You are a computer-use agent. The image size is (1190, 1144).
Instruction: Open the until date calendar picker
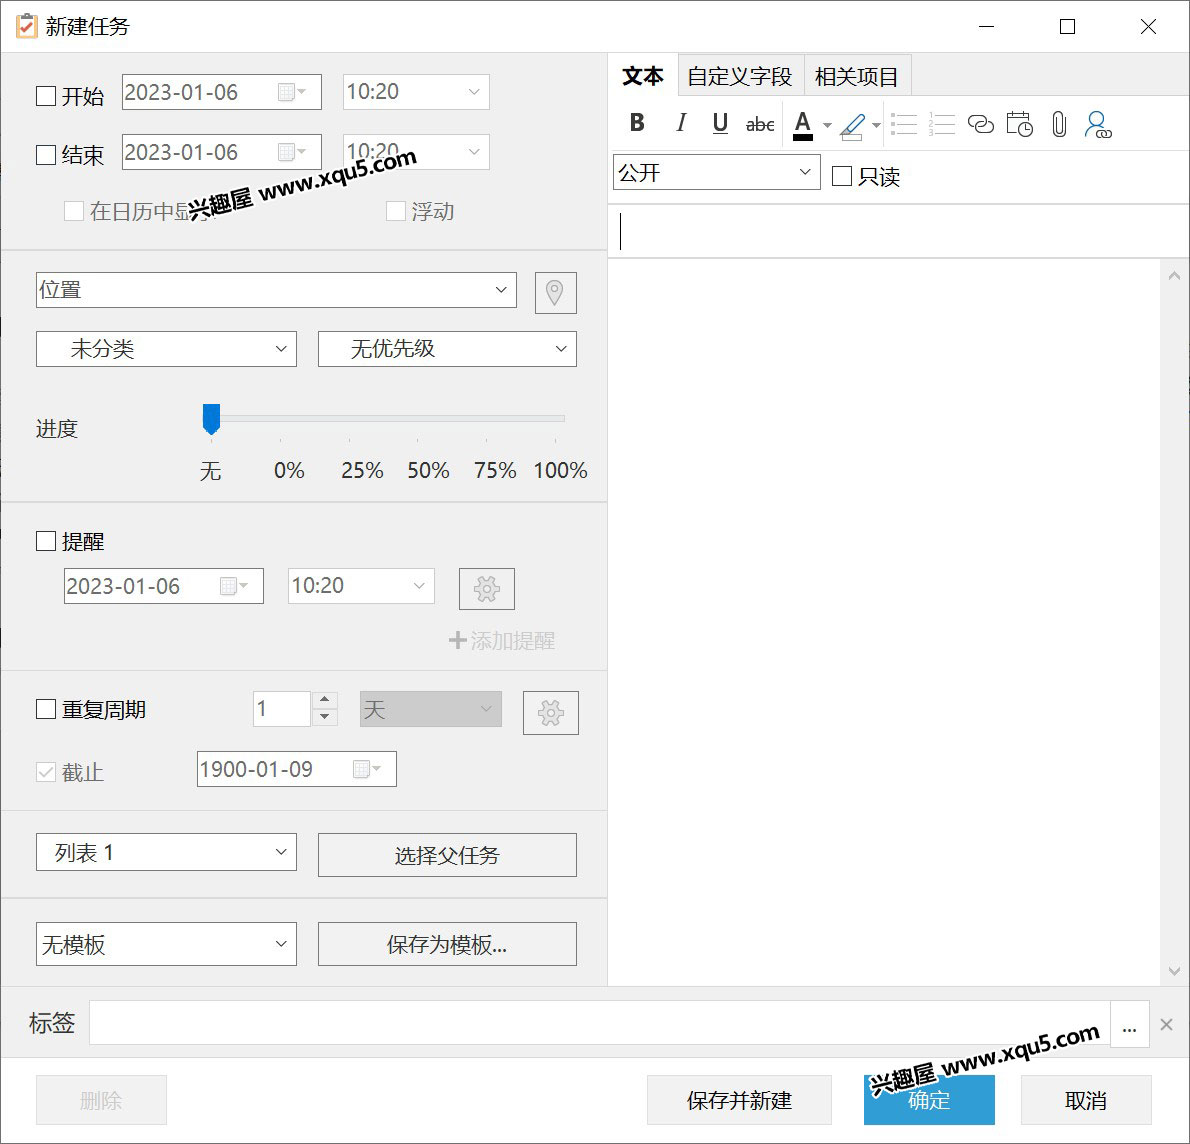click(x=367, y=769)
